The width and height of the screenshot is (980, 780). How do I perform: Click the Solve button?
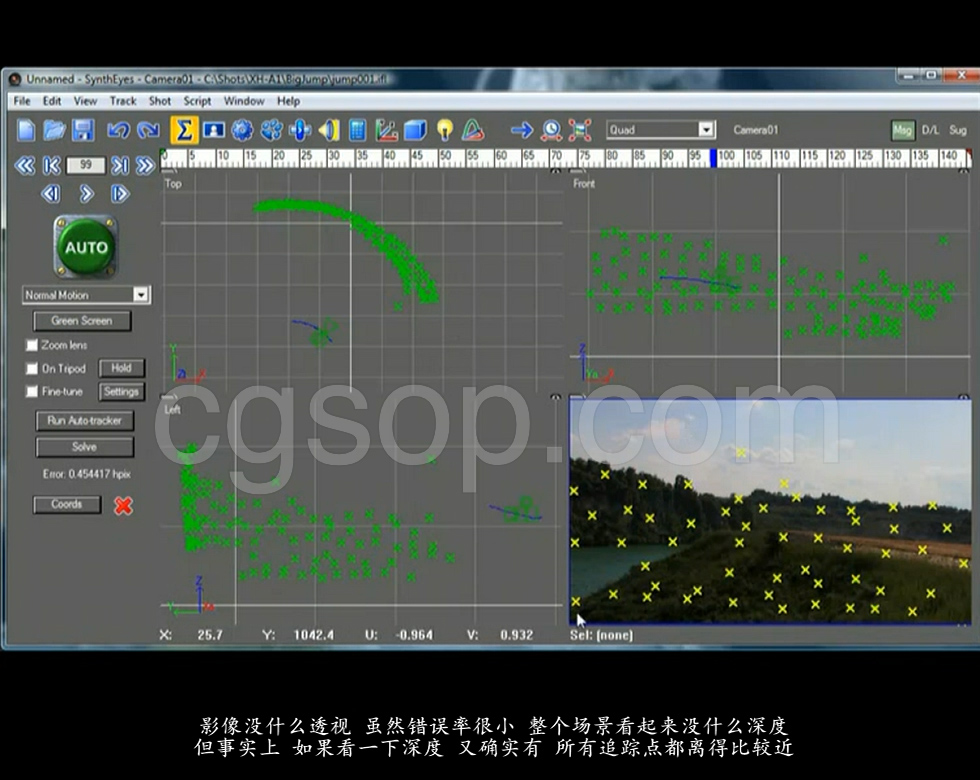84,447
